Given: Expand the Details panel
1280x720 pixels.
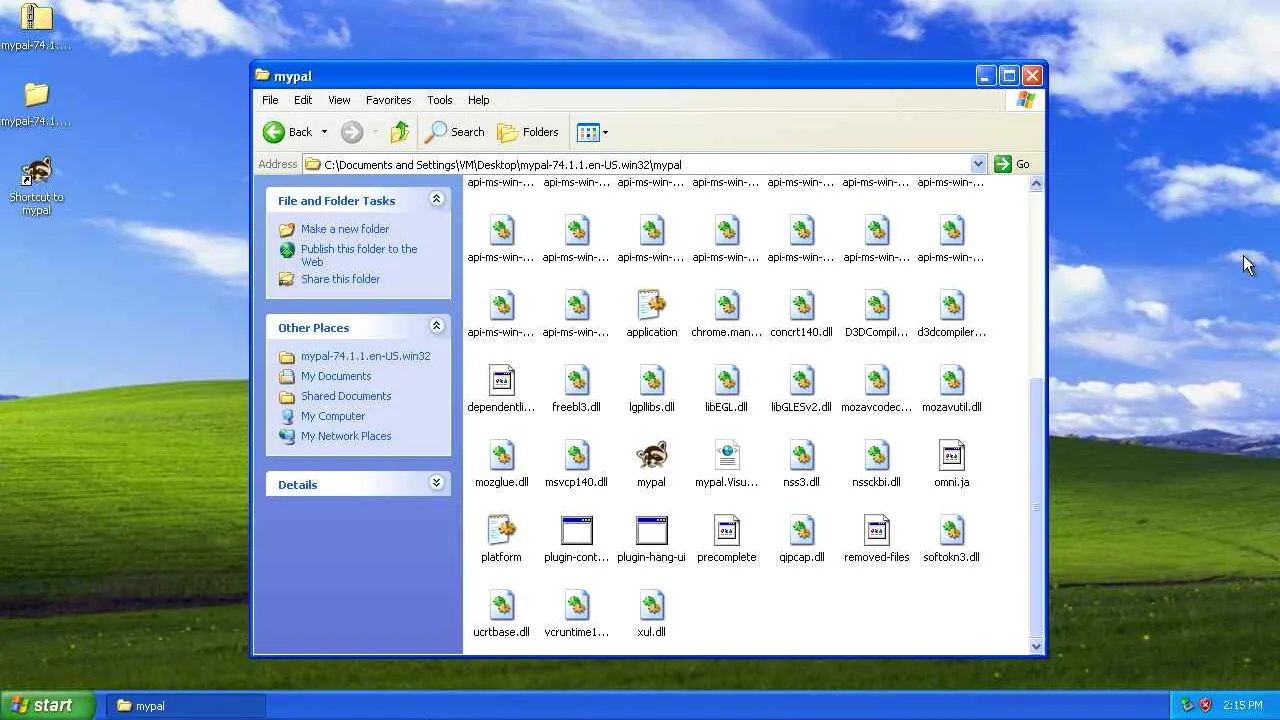Looking at the screenshot, I should pos(436,483).
